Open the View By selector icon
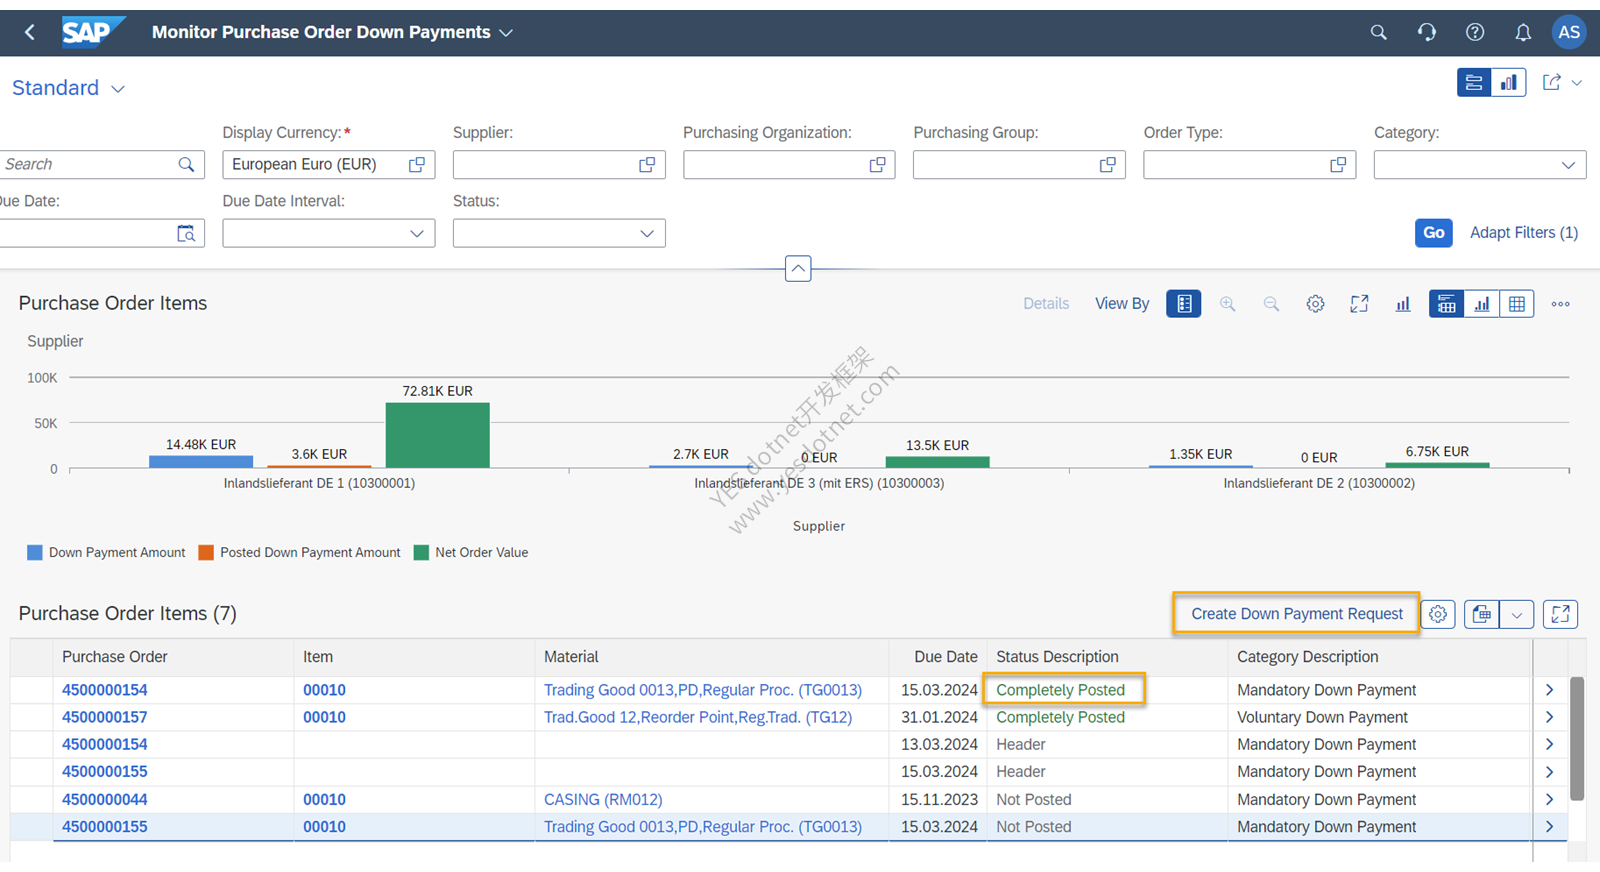Viewport: 1600px width, 872px height. 1184,304
